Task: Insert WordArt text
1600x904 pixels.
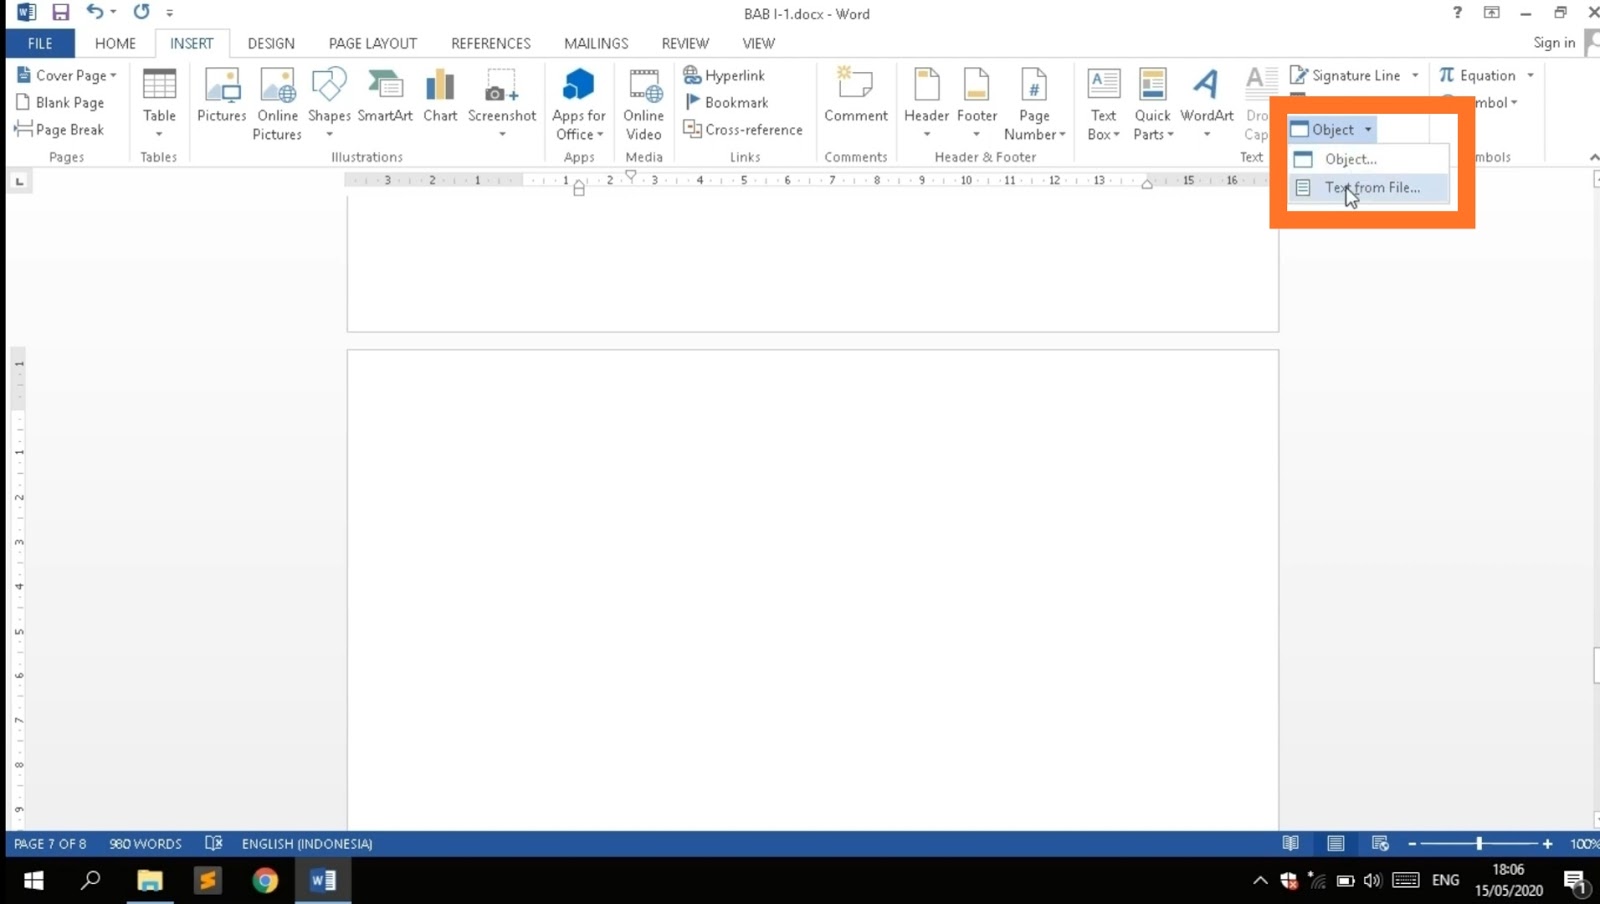Action: coord(1207,104)
